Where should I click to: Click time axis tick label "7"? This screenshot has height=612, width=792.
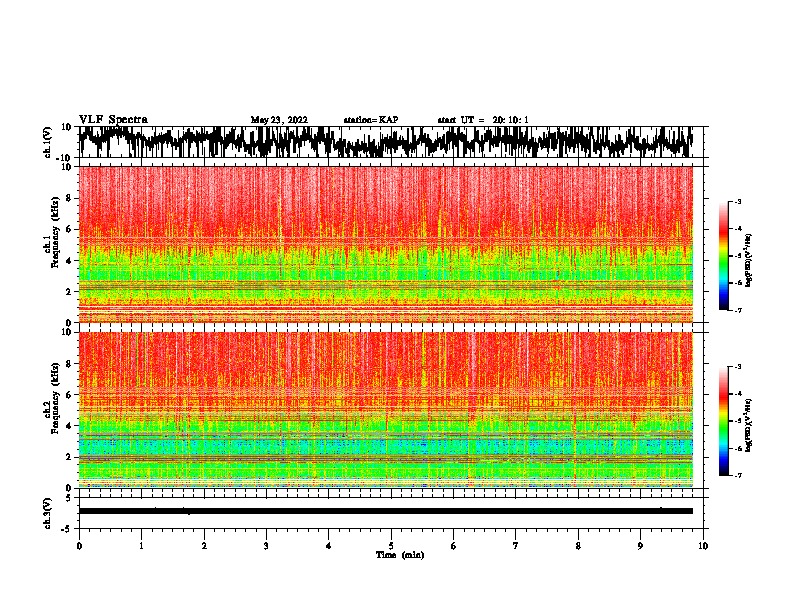pos(516,546)
